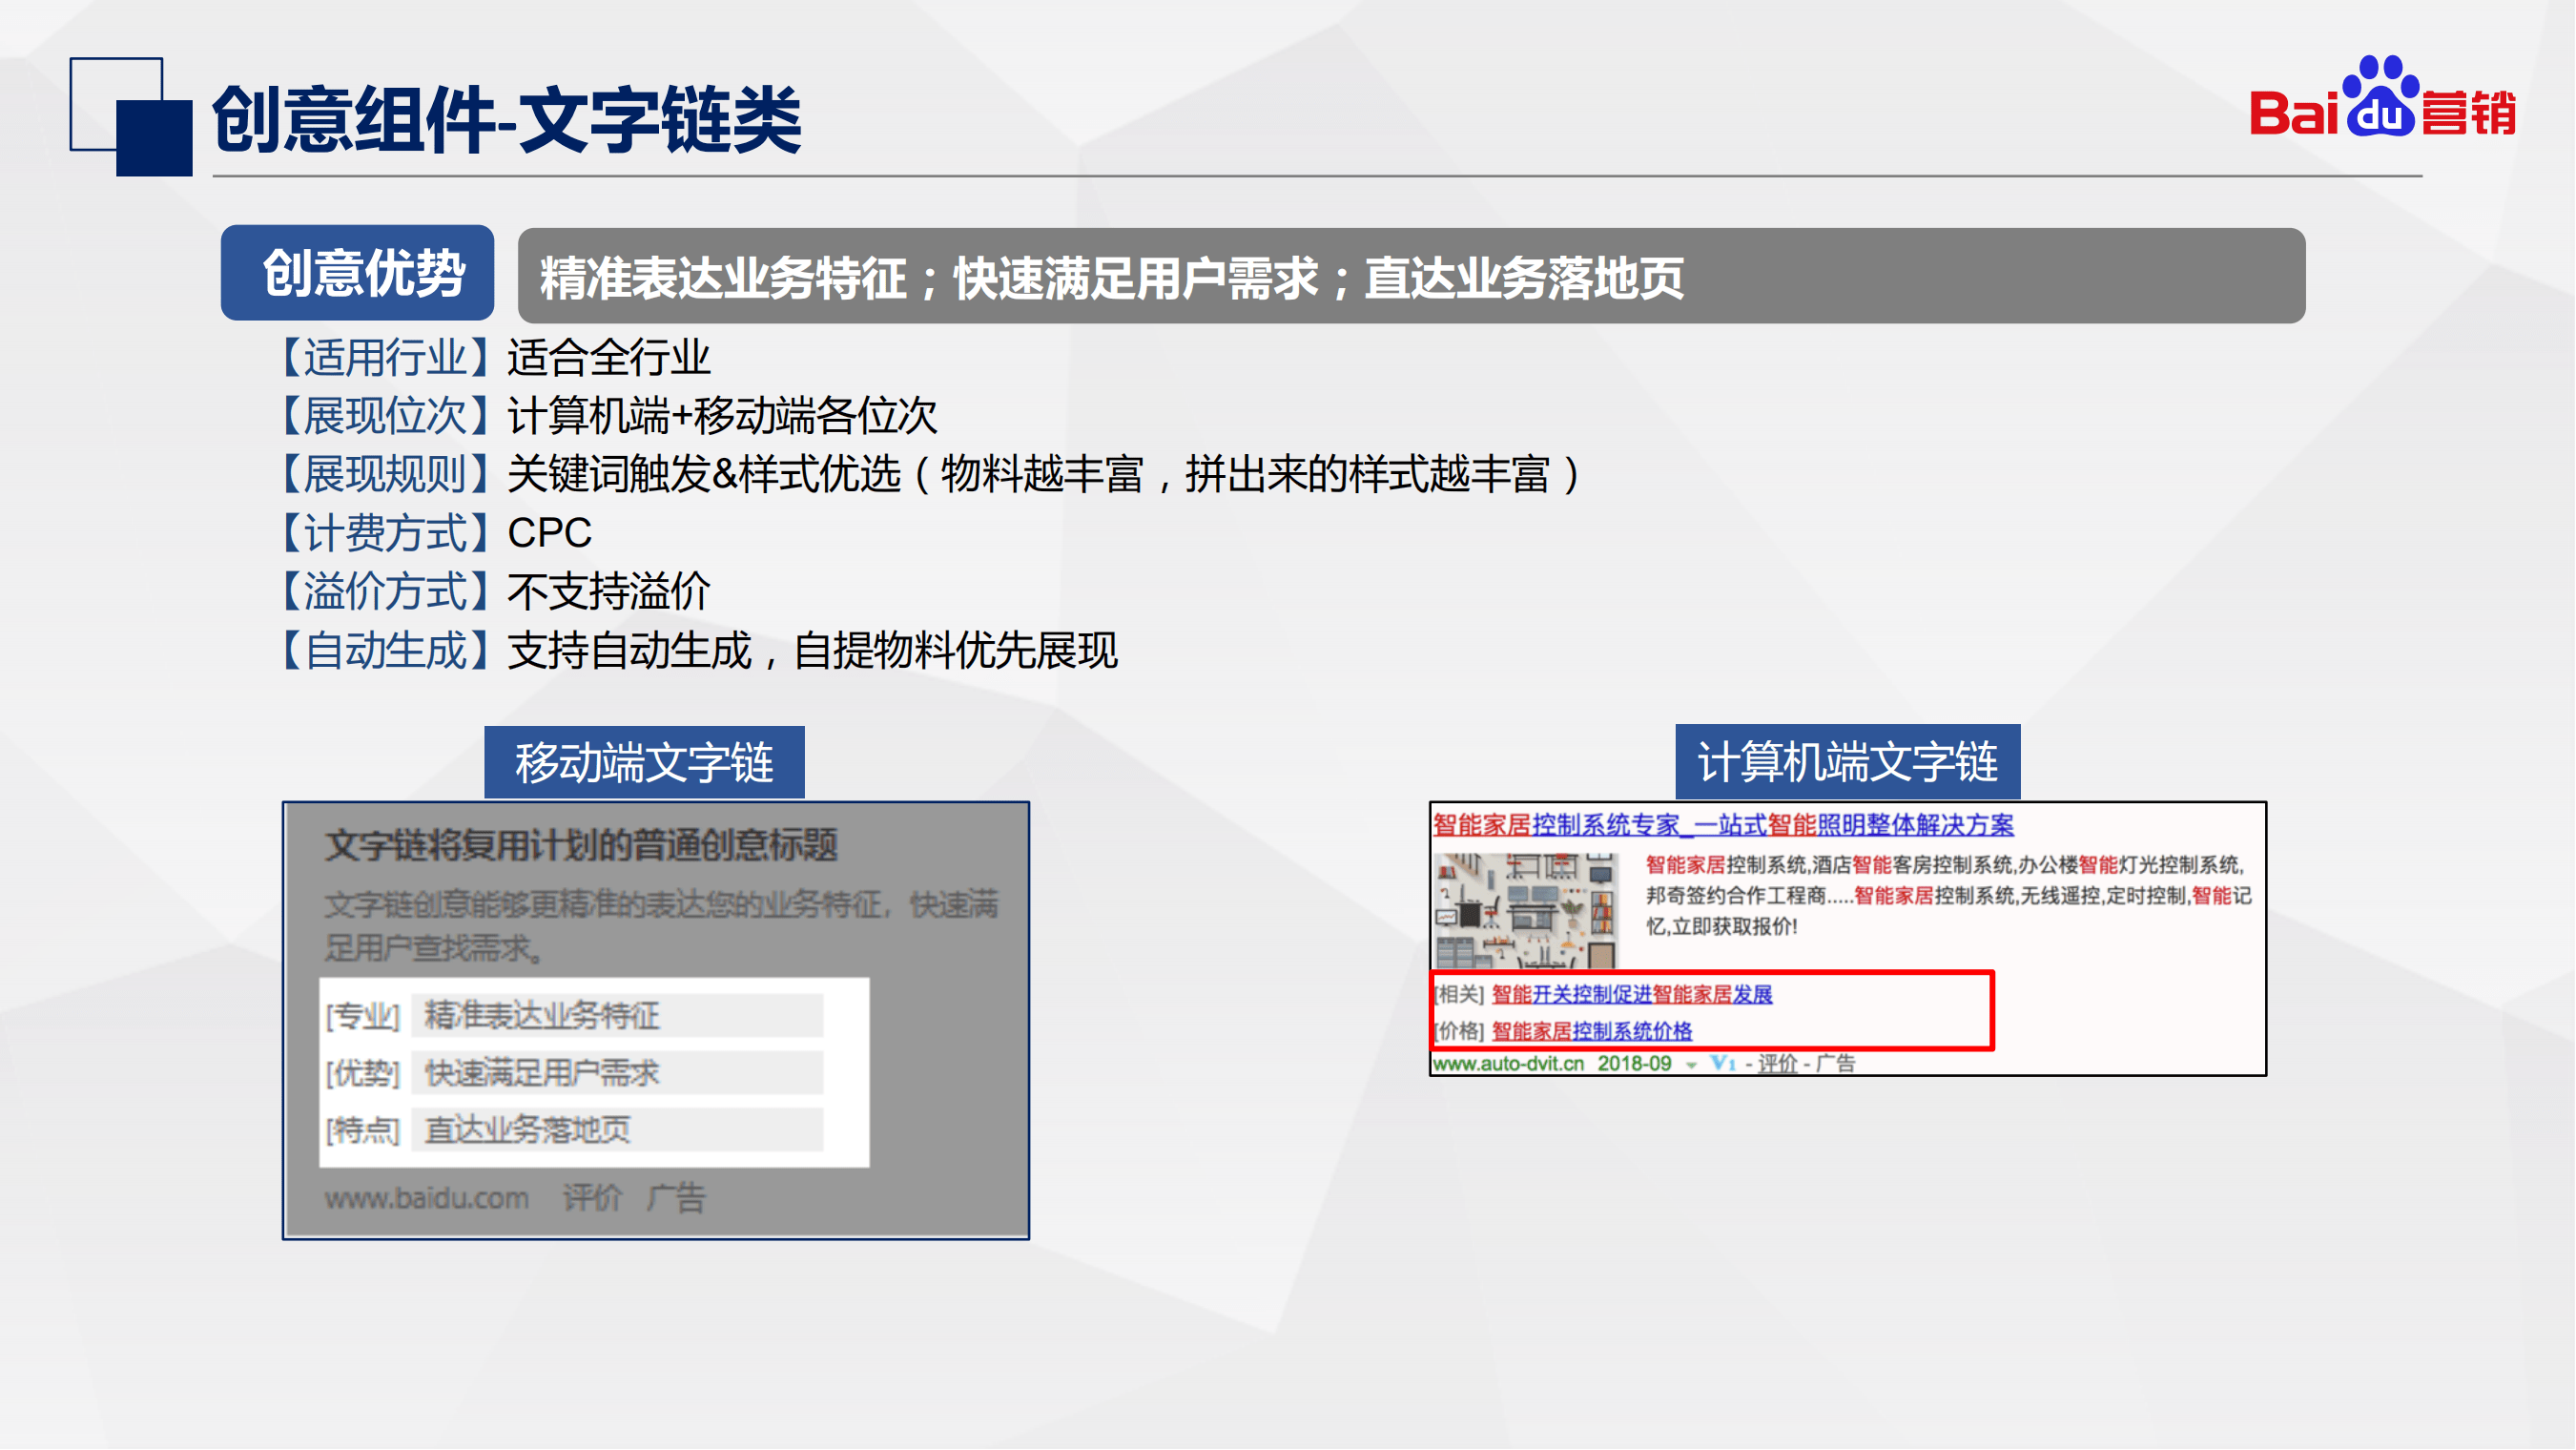Image resolution: width=2576 pixels, height=1450 pixels.
Task: Click the "评价" link in the PC ad footer
Action: (x=1778, y=1065)
